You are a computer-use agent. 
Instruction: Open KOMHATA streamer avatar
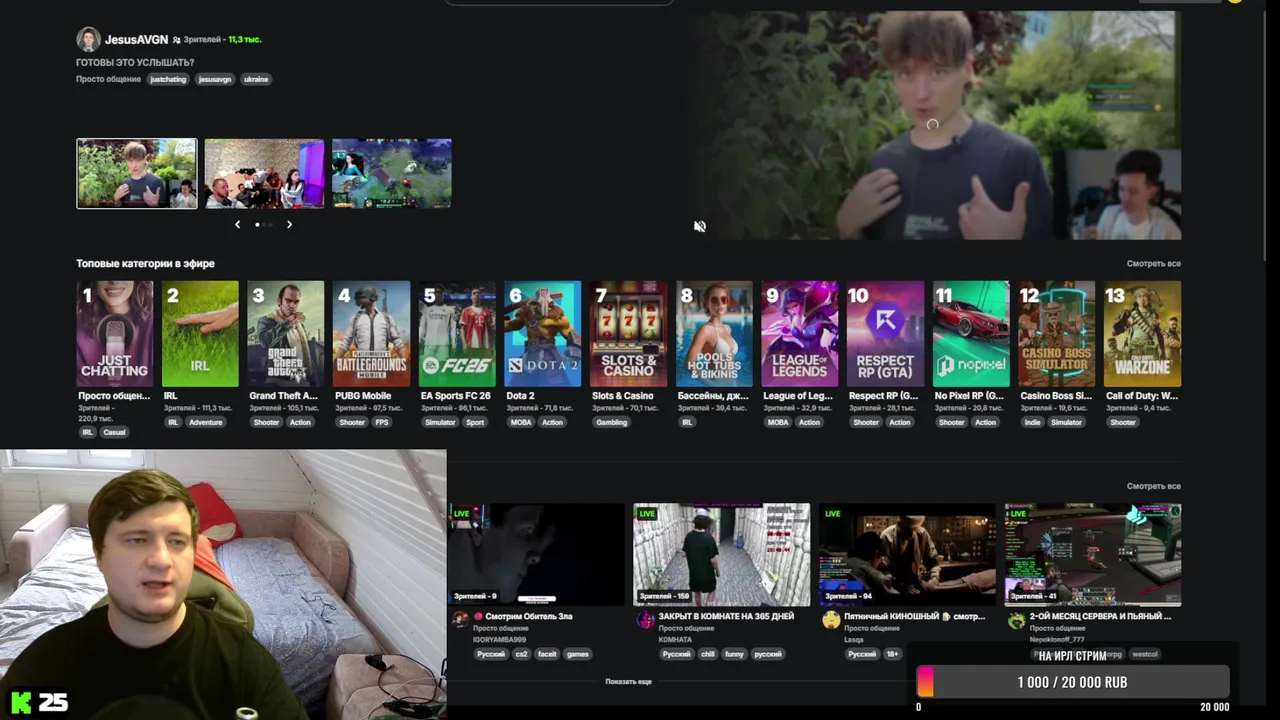(646, 620)
